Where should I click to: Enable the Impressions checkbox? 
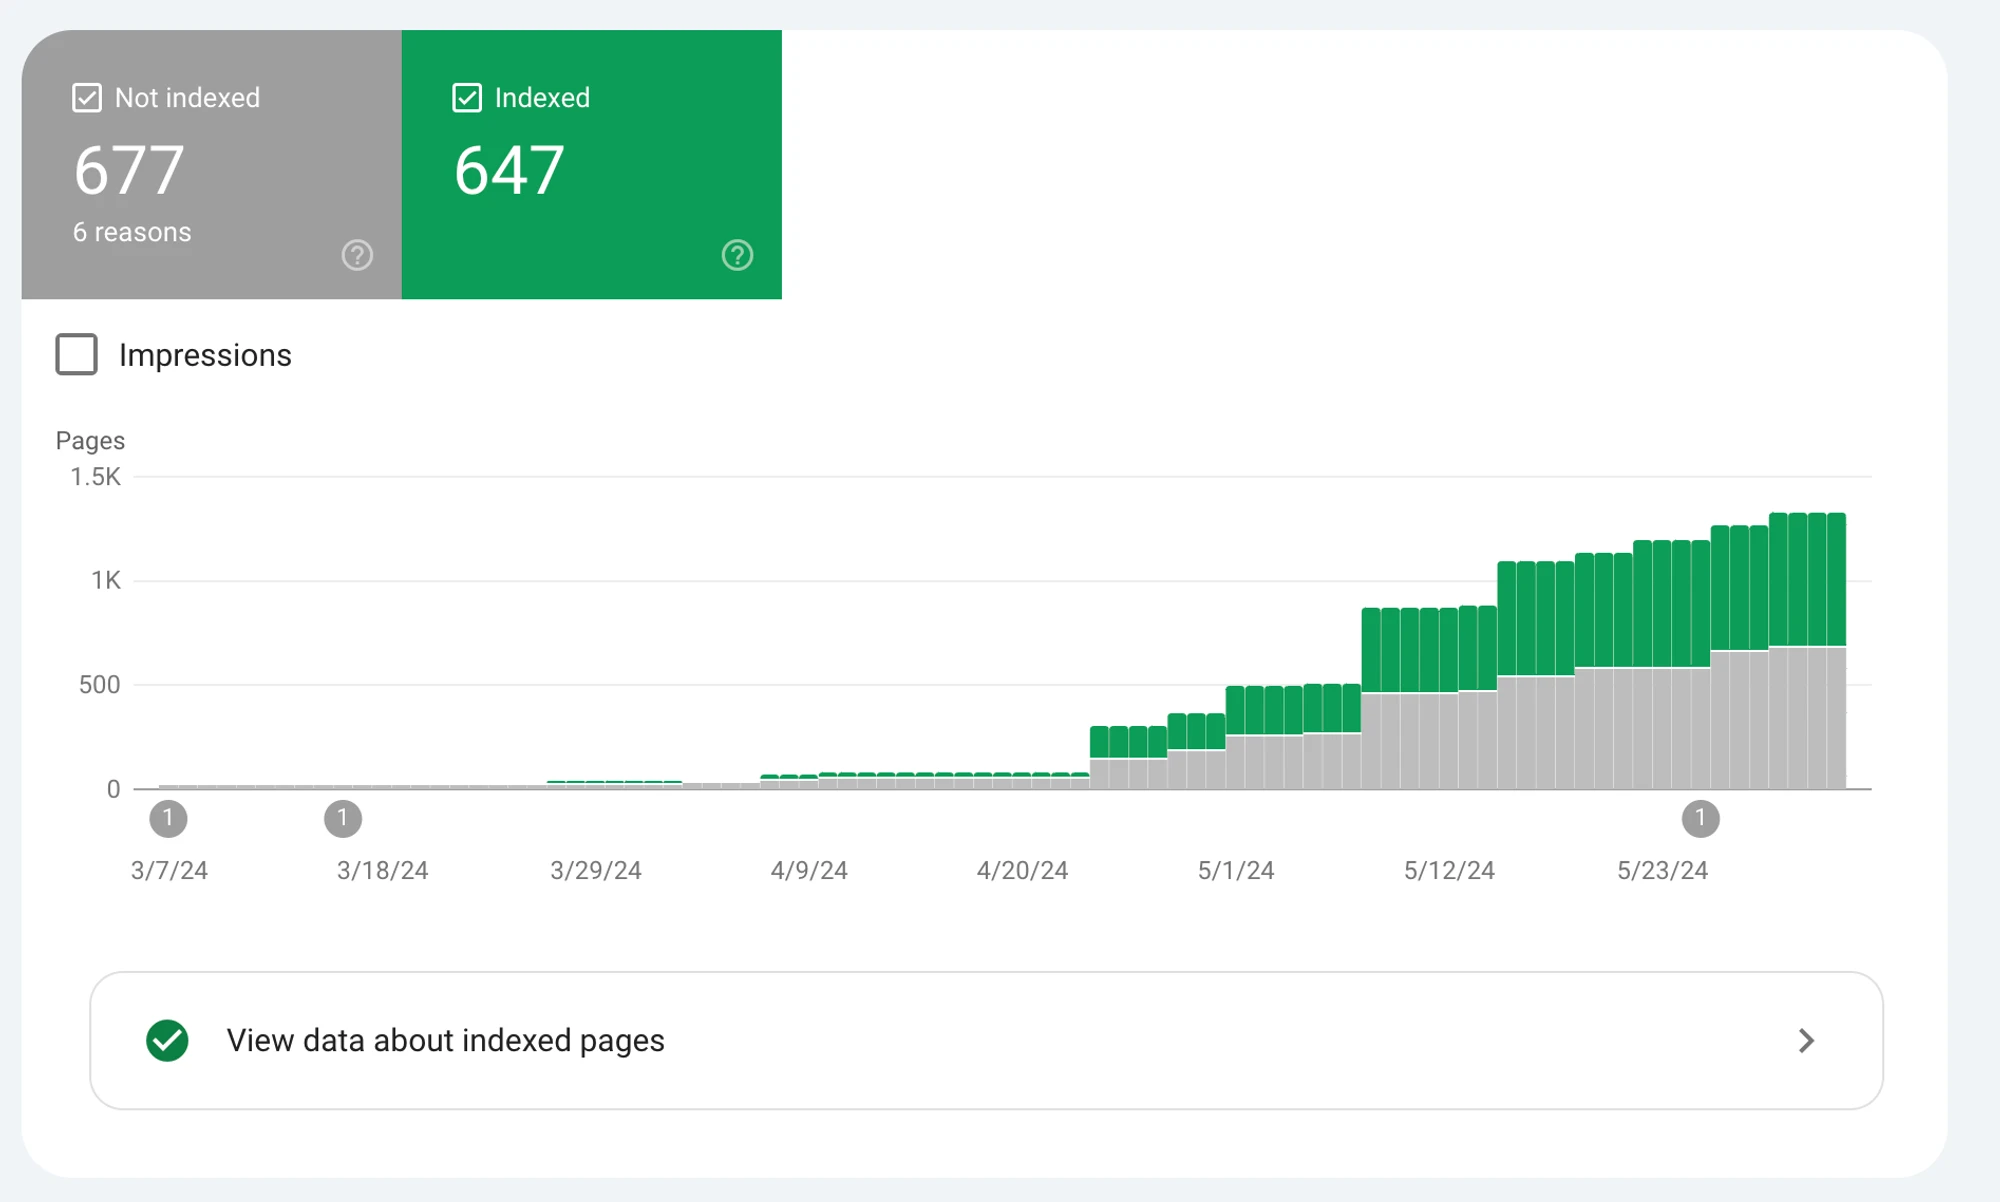pos(76,354)
